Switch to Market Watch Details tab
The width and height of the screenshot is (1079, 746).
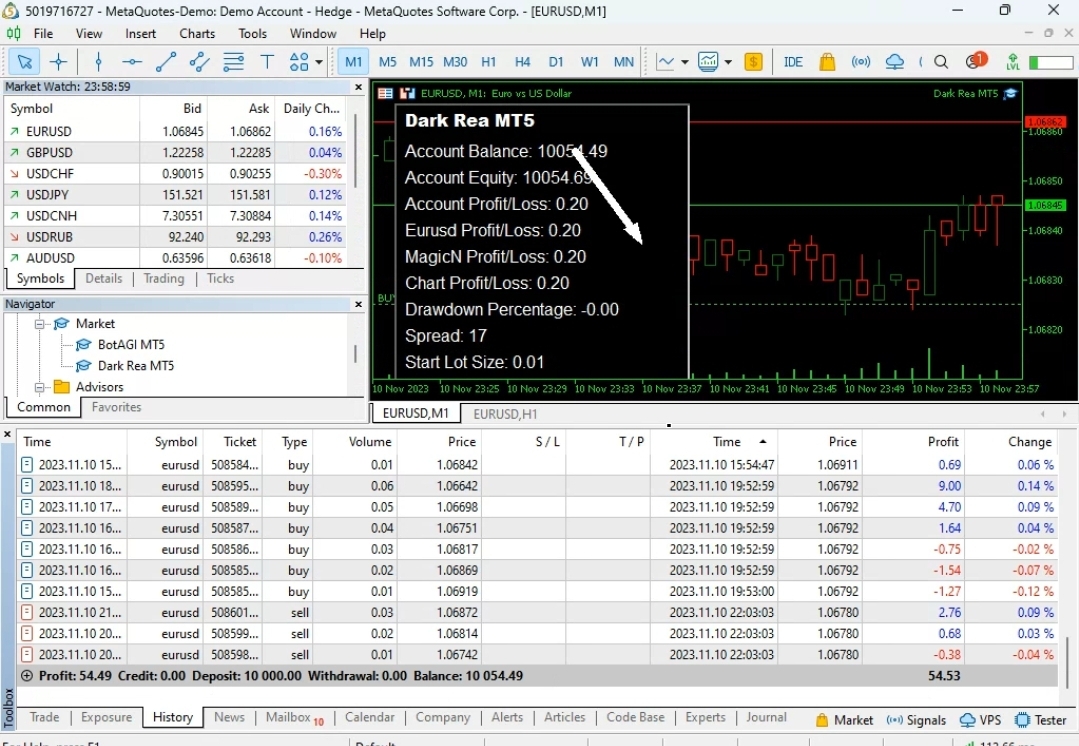pos(104,278)
